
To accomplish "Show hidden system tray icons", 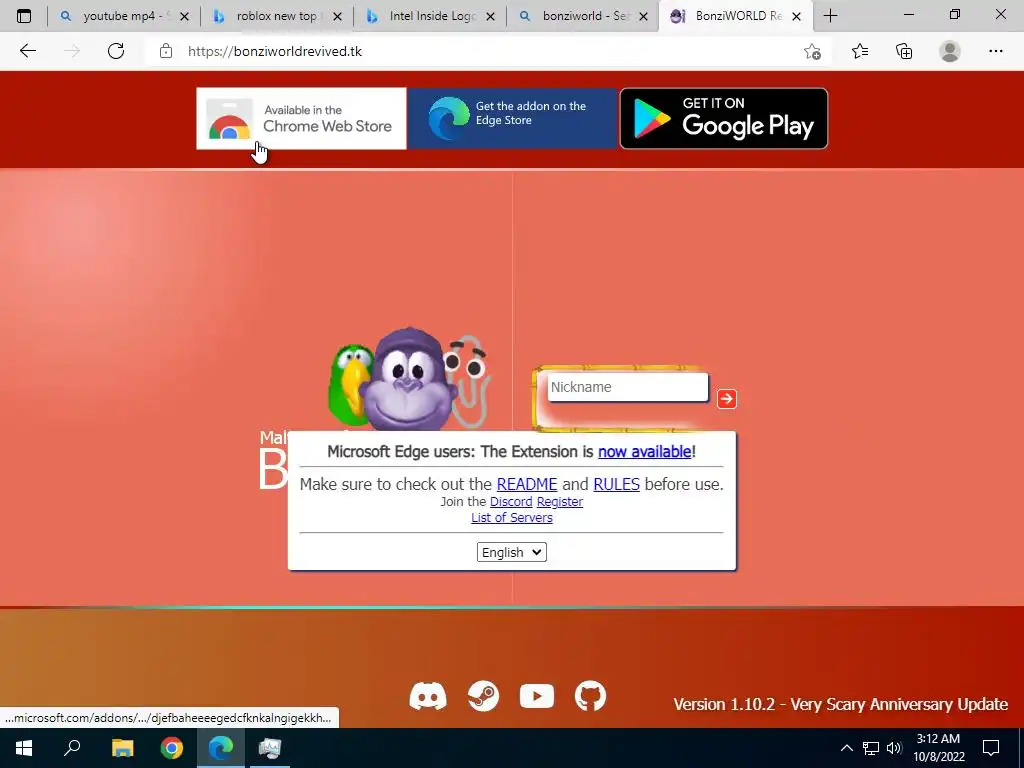I will click(846, 748).
